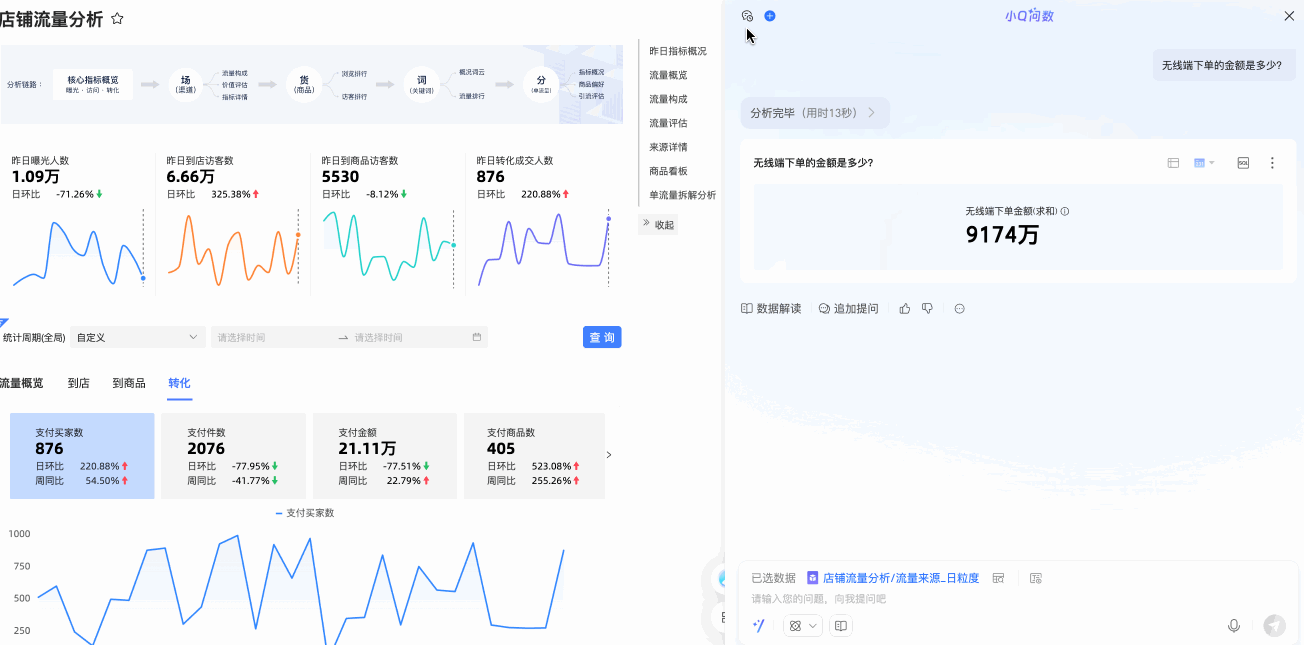
Task: Switch to 流量概览 tab
Action: pos(21,383)
